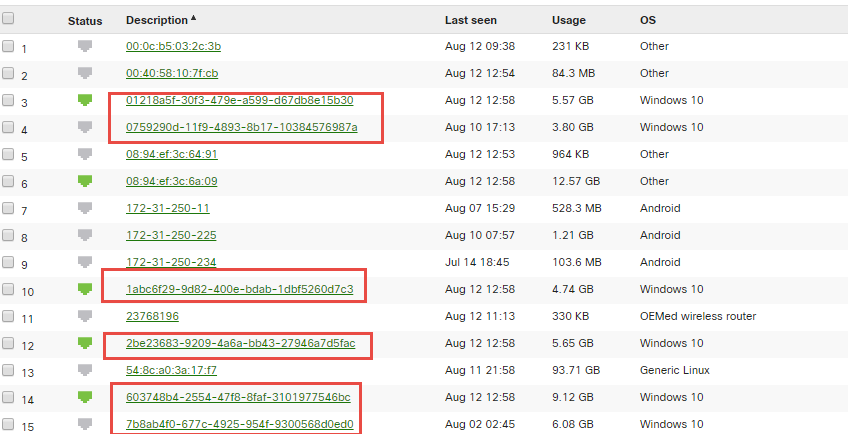
Task: Open client 603748b4-2554-47f8-8faf-3101977546bc
Action: [x=238, y=397]
